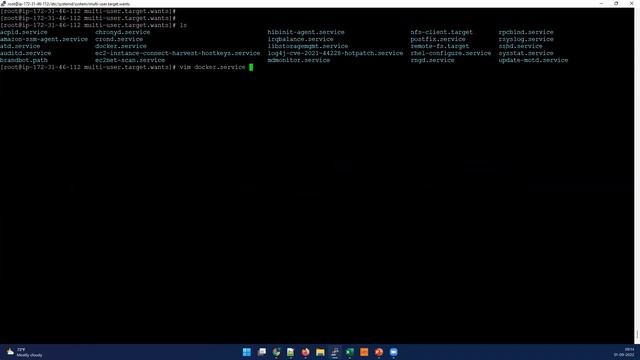Open the orange app icon in the taskbar
The image size is (640, 360).
364,352
